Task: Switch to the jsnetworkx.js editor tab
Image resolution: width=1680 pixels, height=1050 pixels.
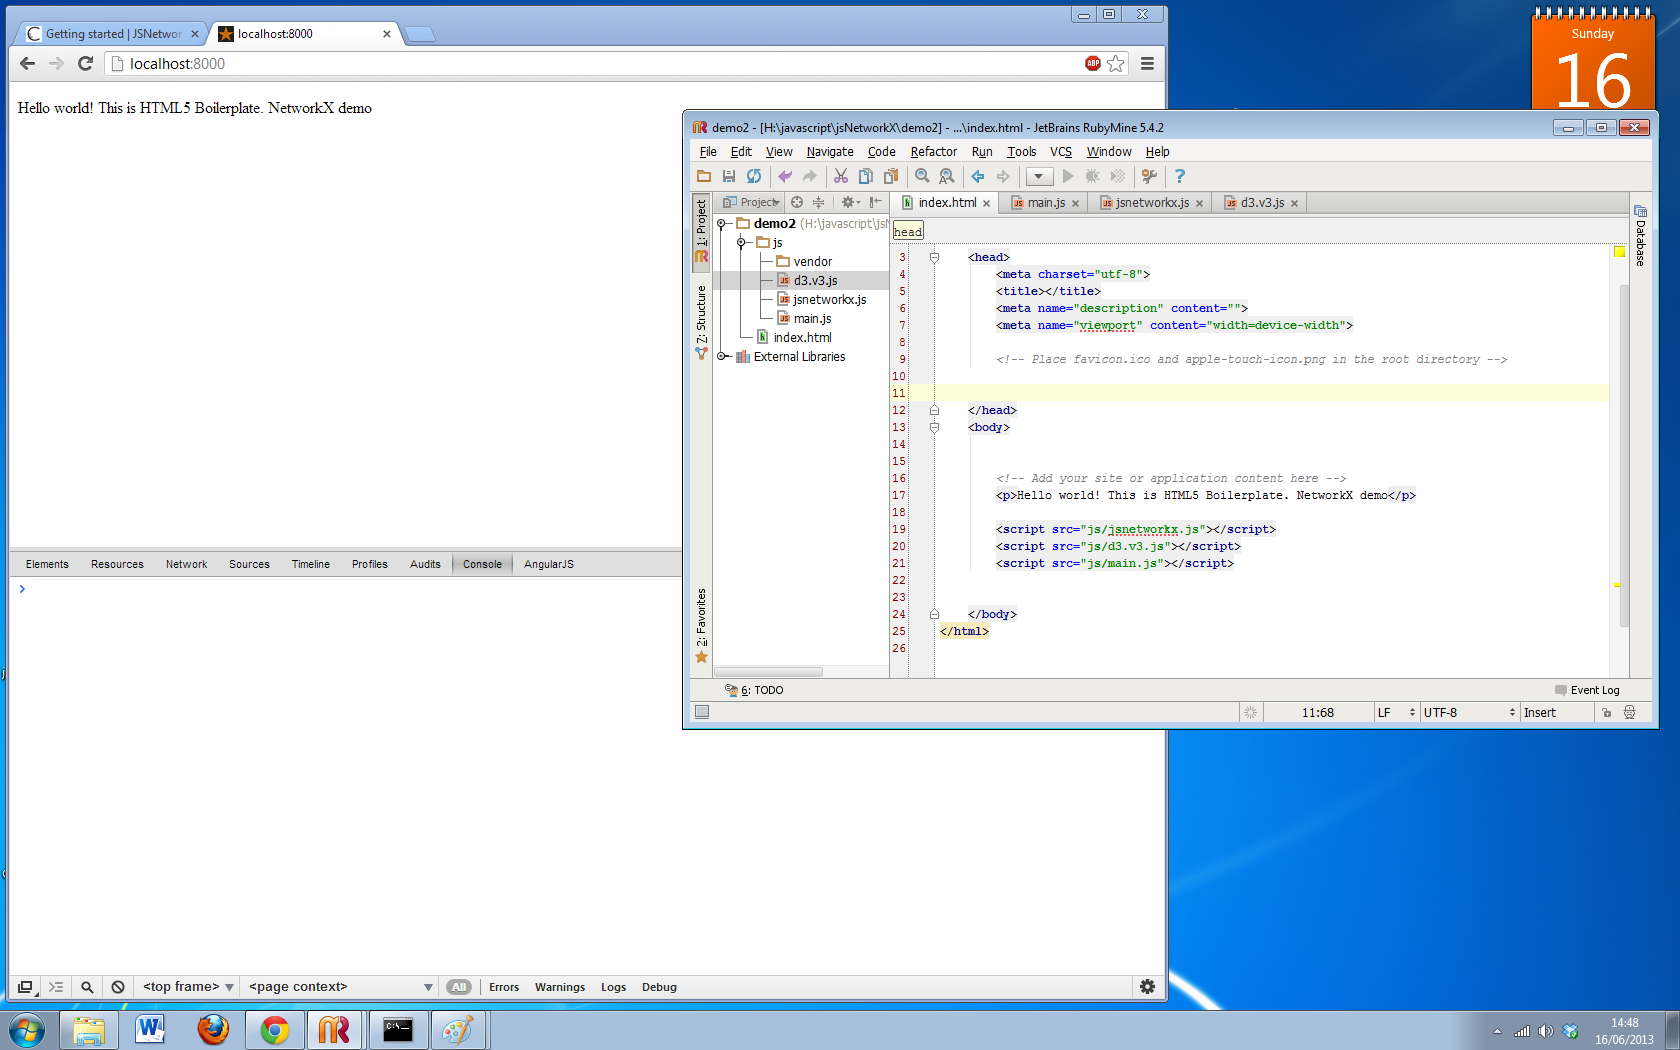Action: coord(1151,203)
